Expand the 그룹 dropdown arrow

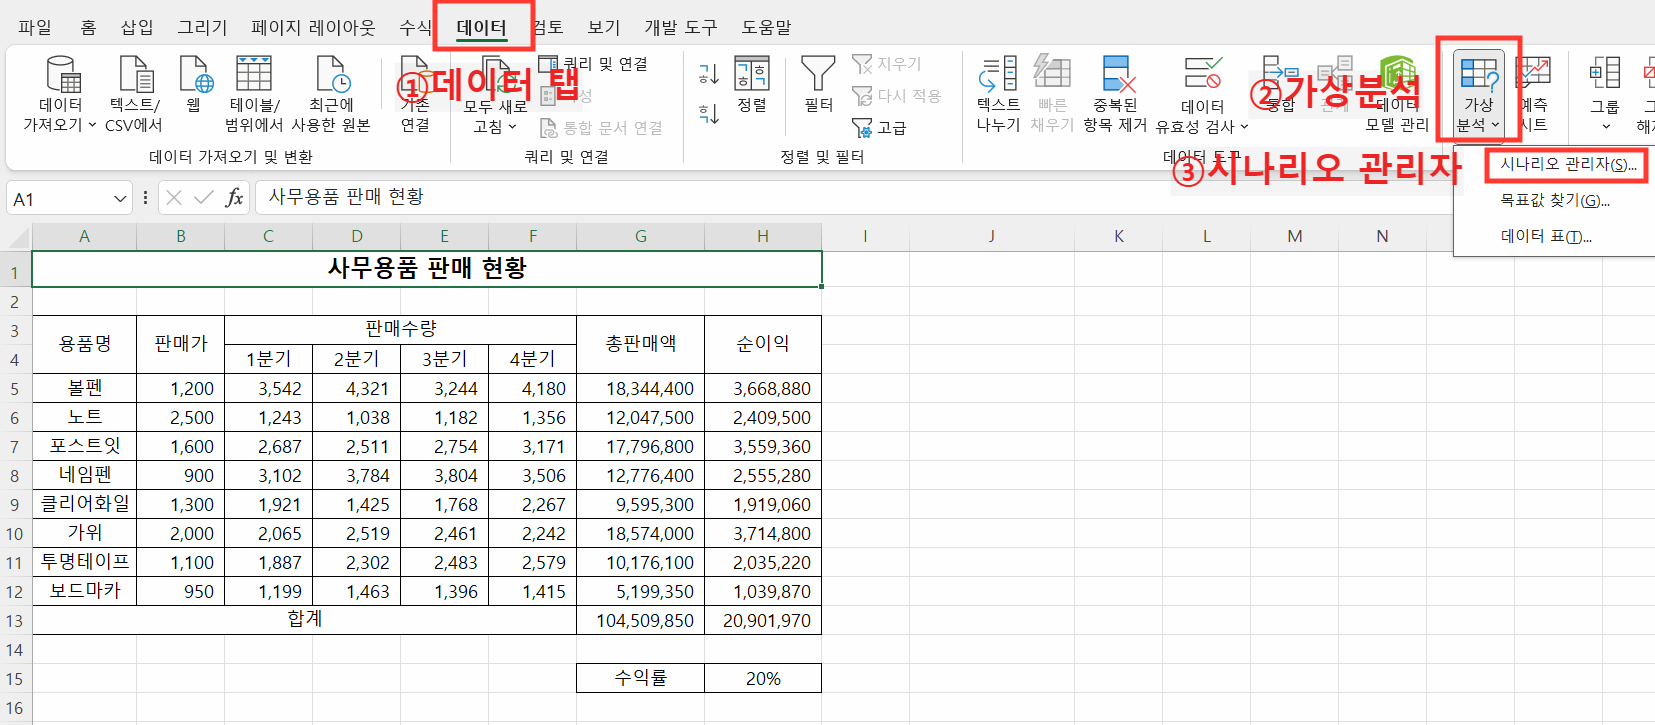coord(1606,127)
